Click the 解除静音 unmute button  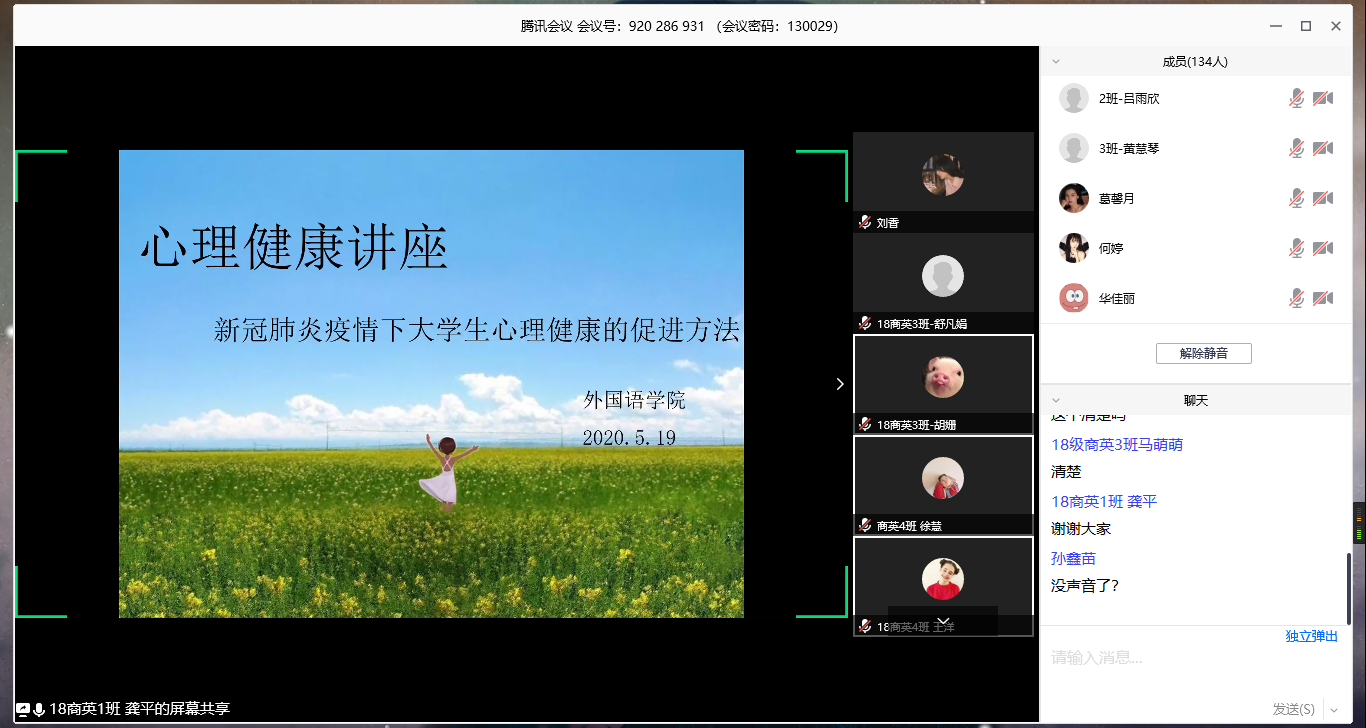(x=1203, y=353)
